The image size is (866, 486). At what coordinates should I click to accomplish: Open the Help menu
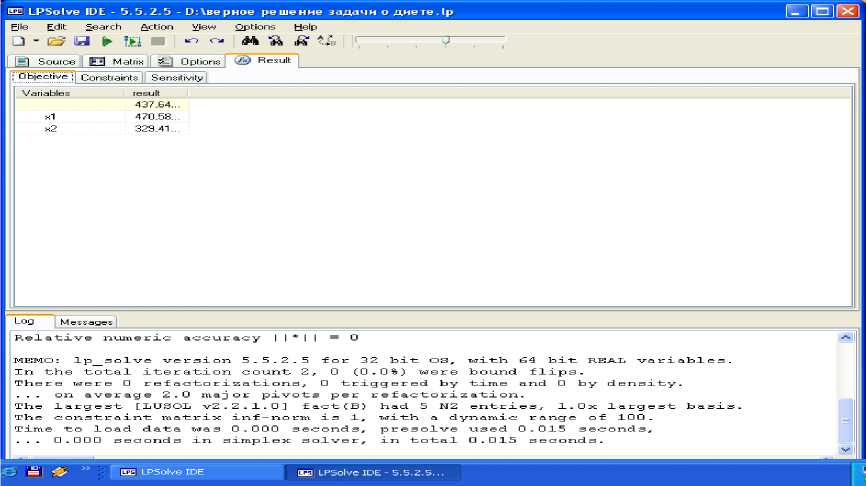(305, 27)
